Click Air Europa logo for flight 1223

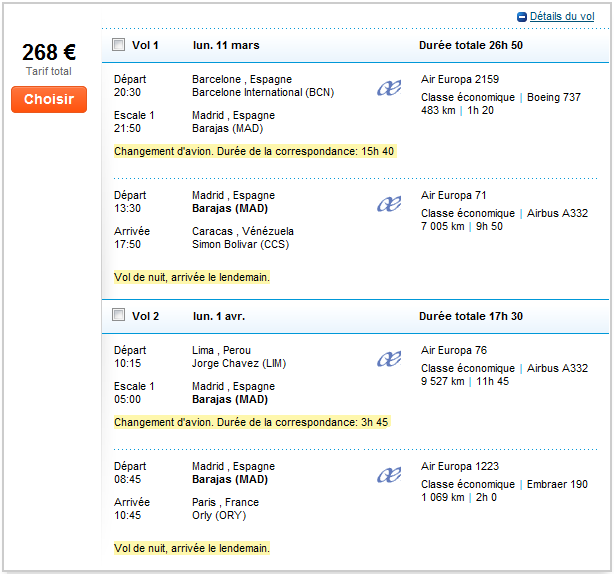pos(388,476)
